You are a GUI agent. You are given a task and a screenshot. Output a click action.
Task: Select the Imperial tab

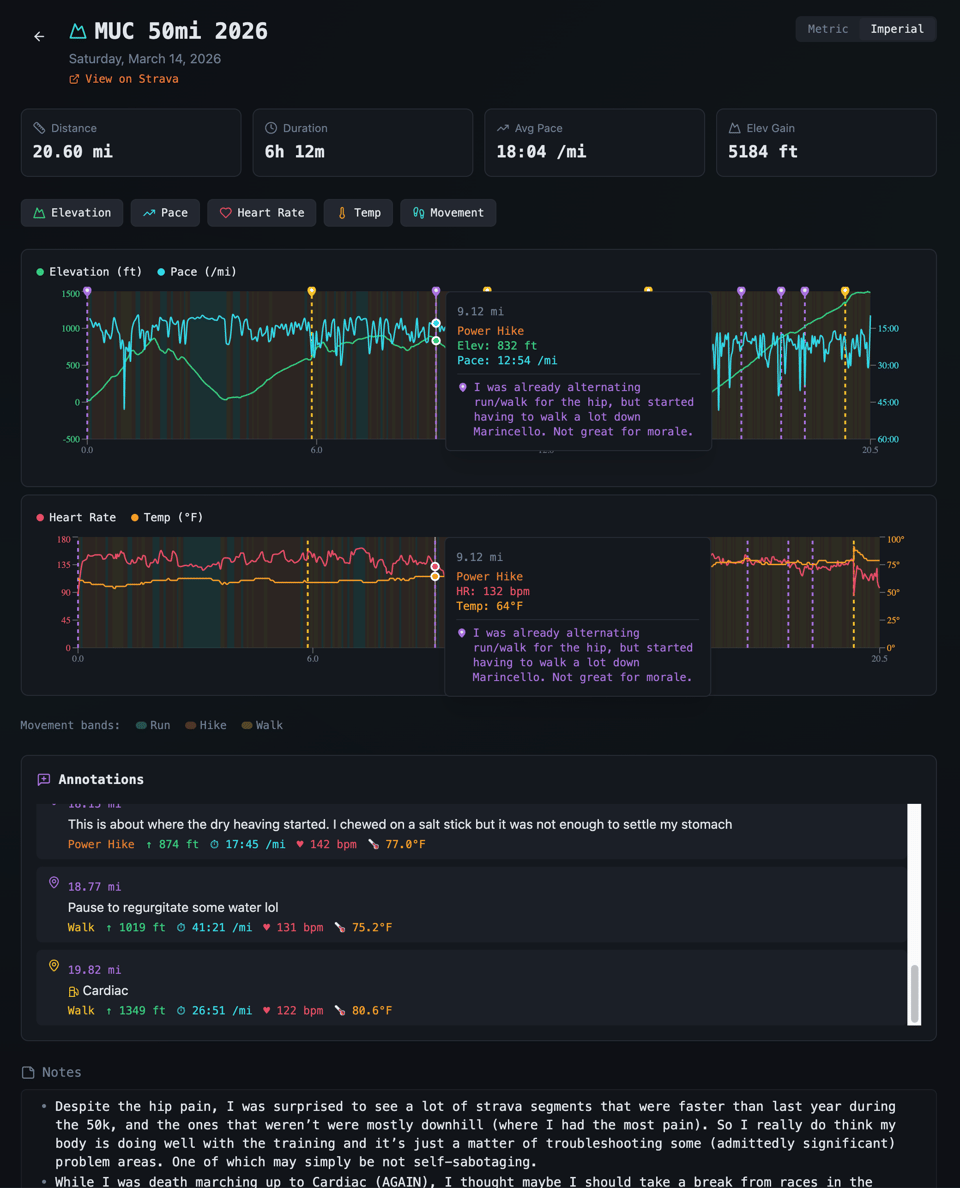pos(896,29)
